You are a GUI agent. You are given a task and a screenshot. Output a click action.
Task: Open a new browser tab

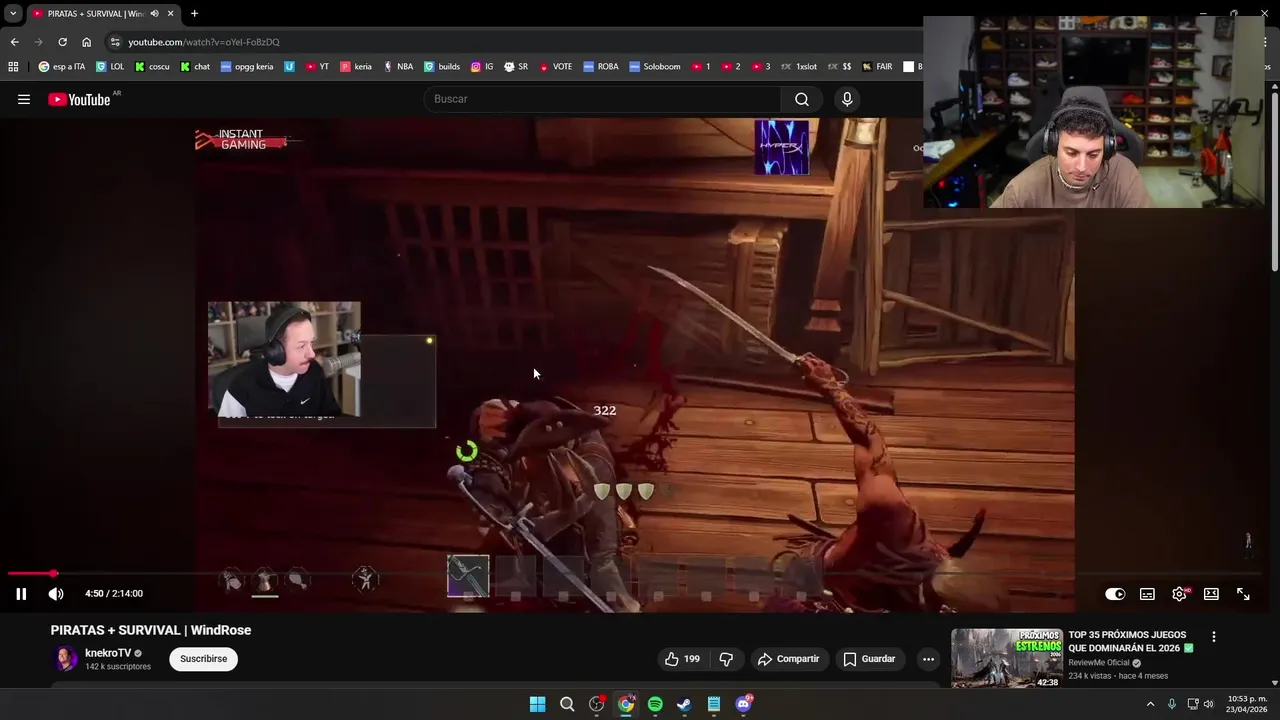[194, 13]
